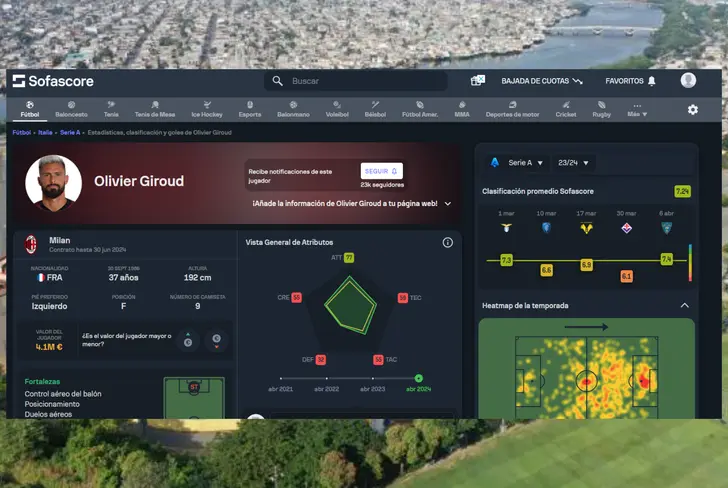Follow the Serie A breadcrumb link

(x=70, y=133)
